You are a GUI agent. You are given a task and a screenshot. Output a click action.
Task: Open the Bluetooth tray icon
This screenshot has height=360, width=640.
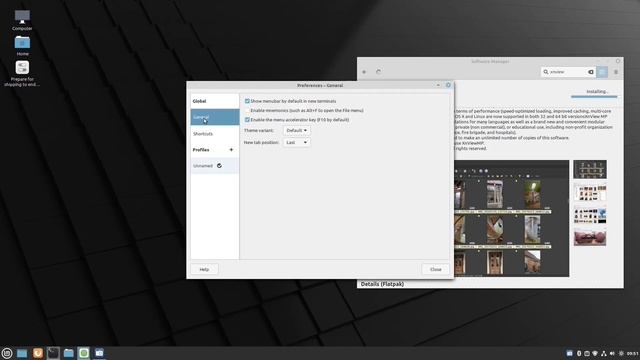(x=579, y=353)
